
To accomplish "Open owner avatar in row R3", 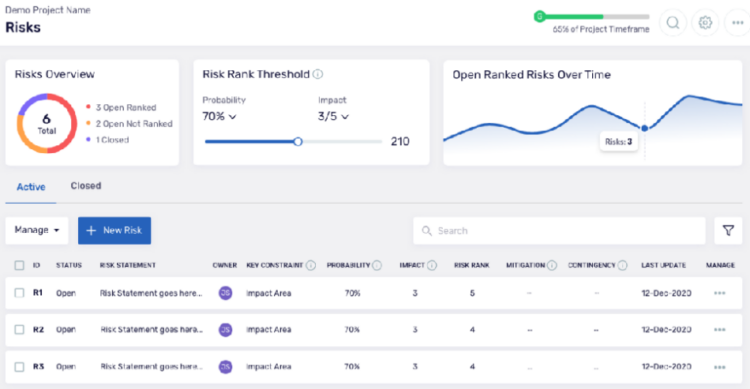I will click(226, 367).
